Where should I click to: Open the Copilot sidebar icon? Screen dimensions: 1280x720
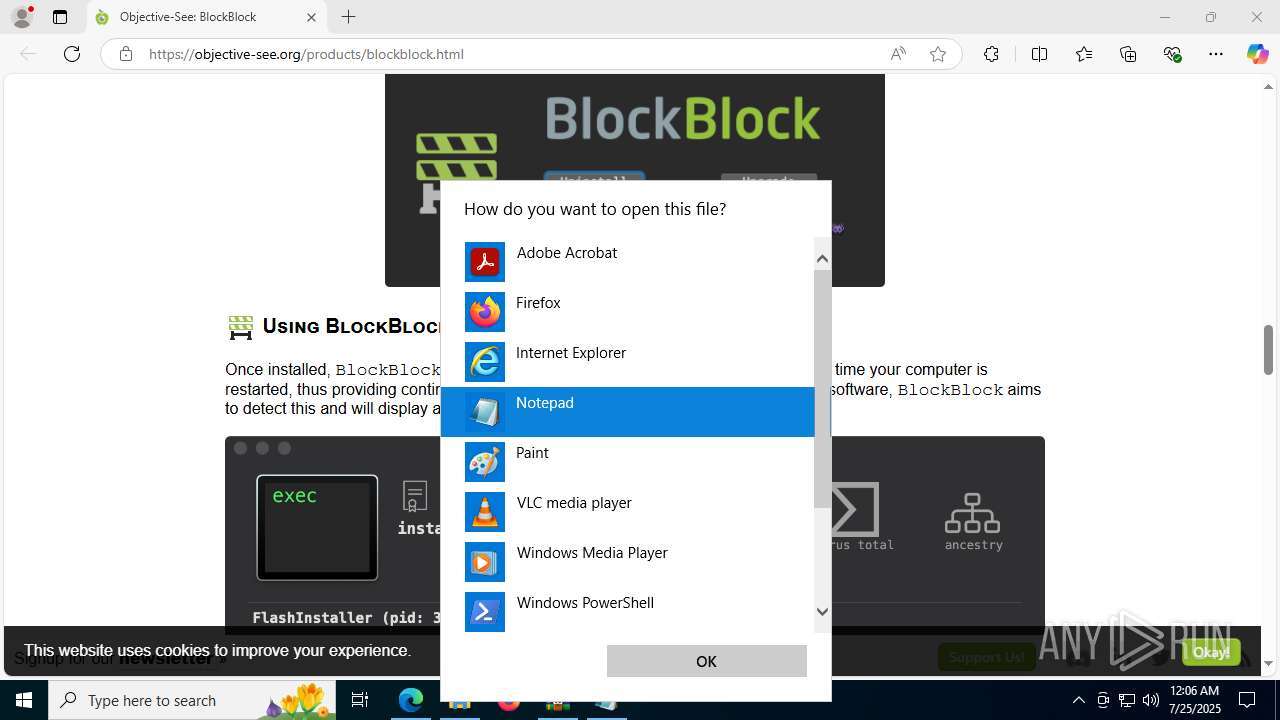[x=1257, y=54]
